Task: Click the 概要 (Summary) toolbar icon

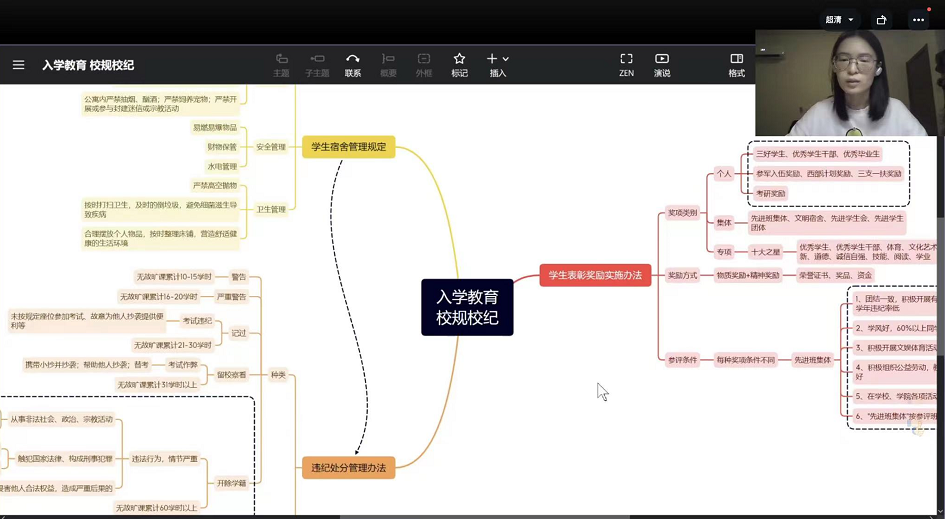Action: click(388, 64)
